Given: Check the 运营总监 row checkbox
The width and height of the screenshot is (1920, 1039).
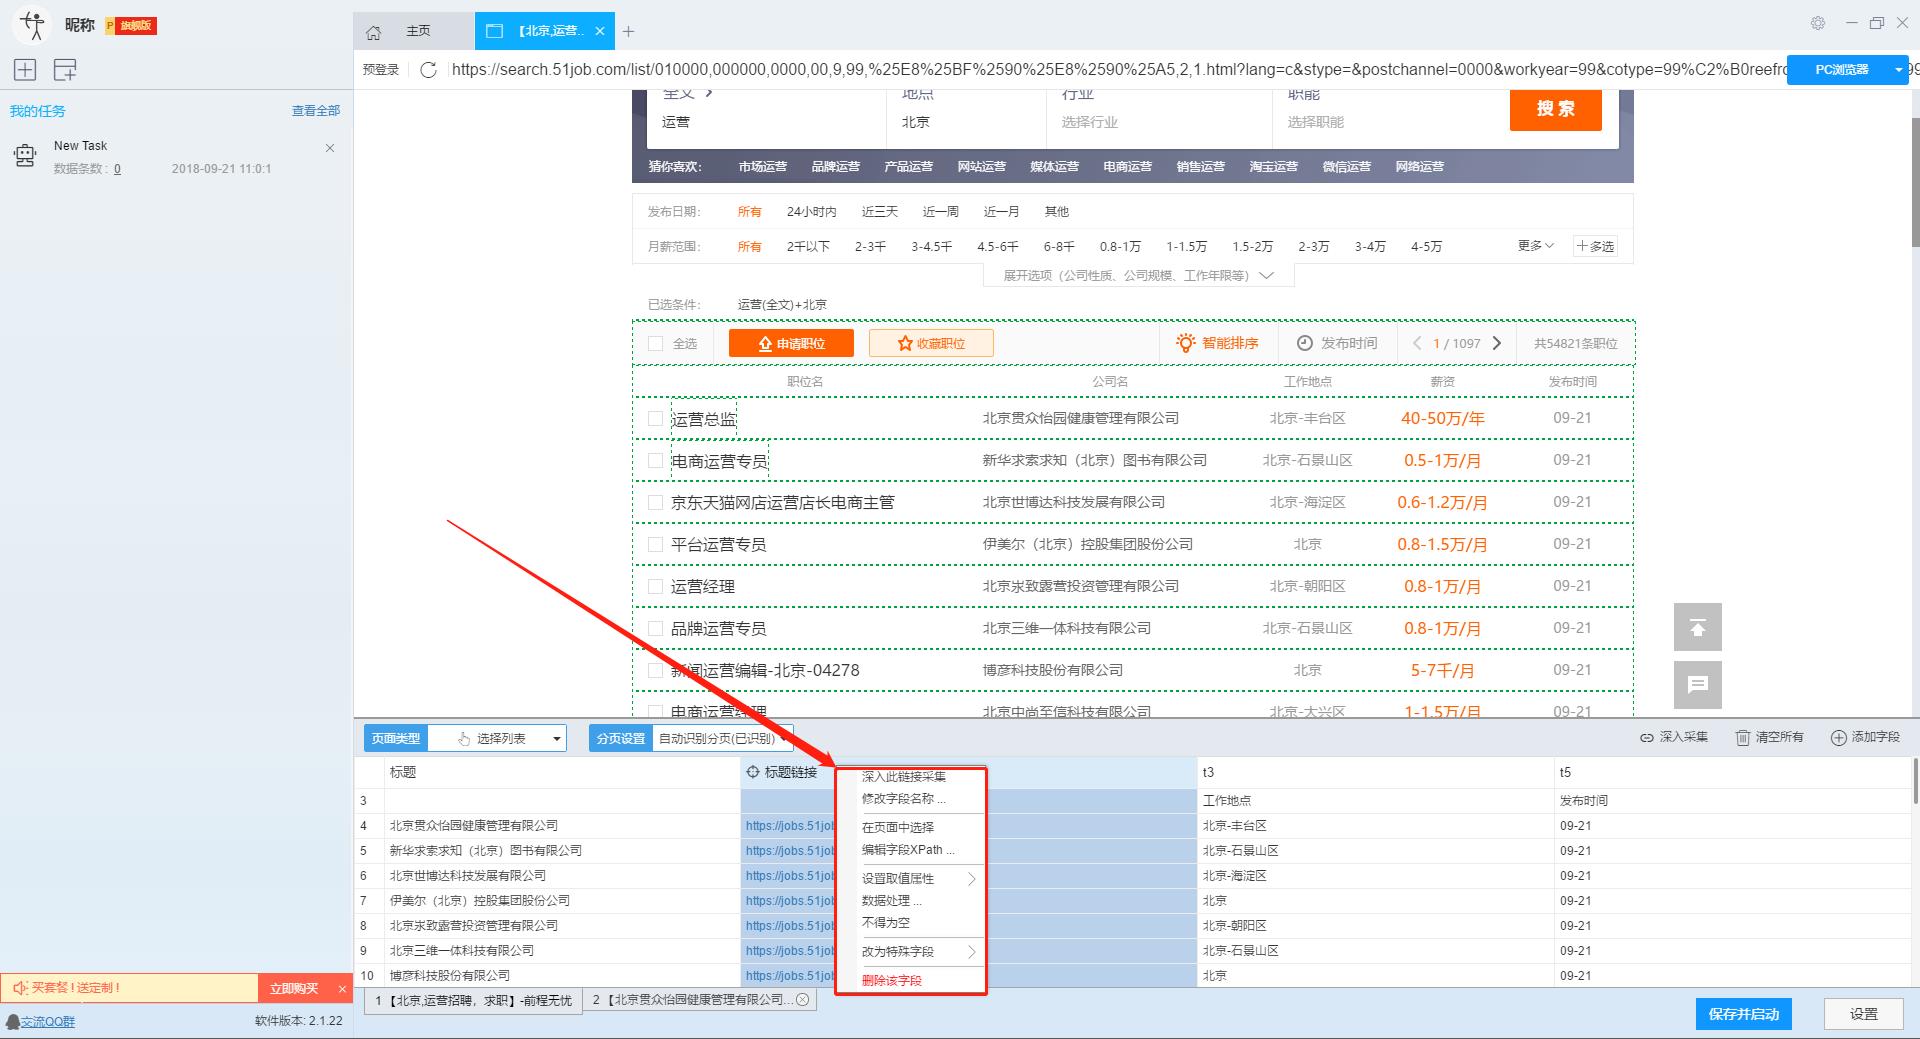Looking at the screenshot, I should click(656, 418).
